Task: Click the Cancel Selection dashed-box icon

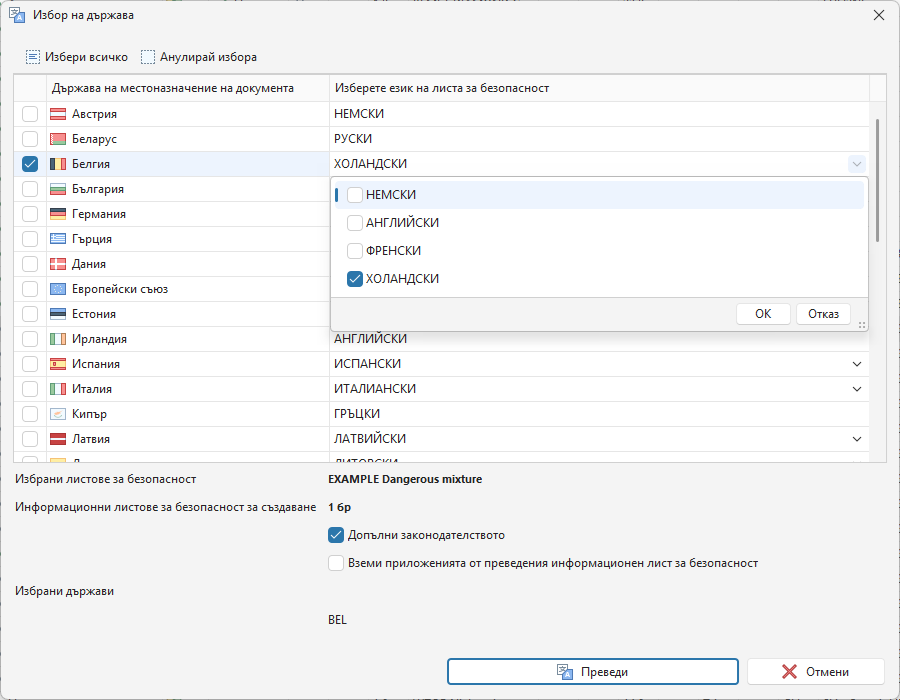Action: (x=148, y=57)
